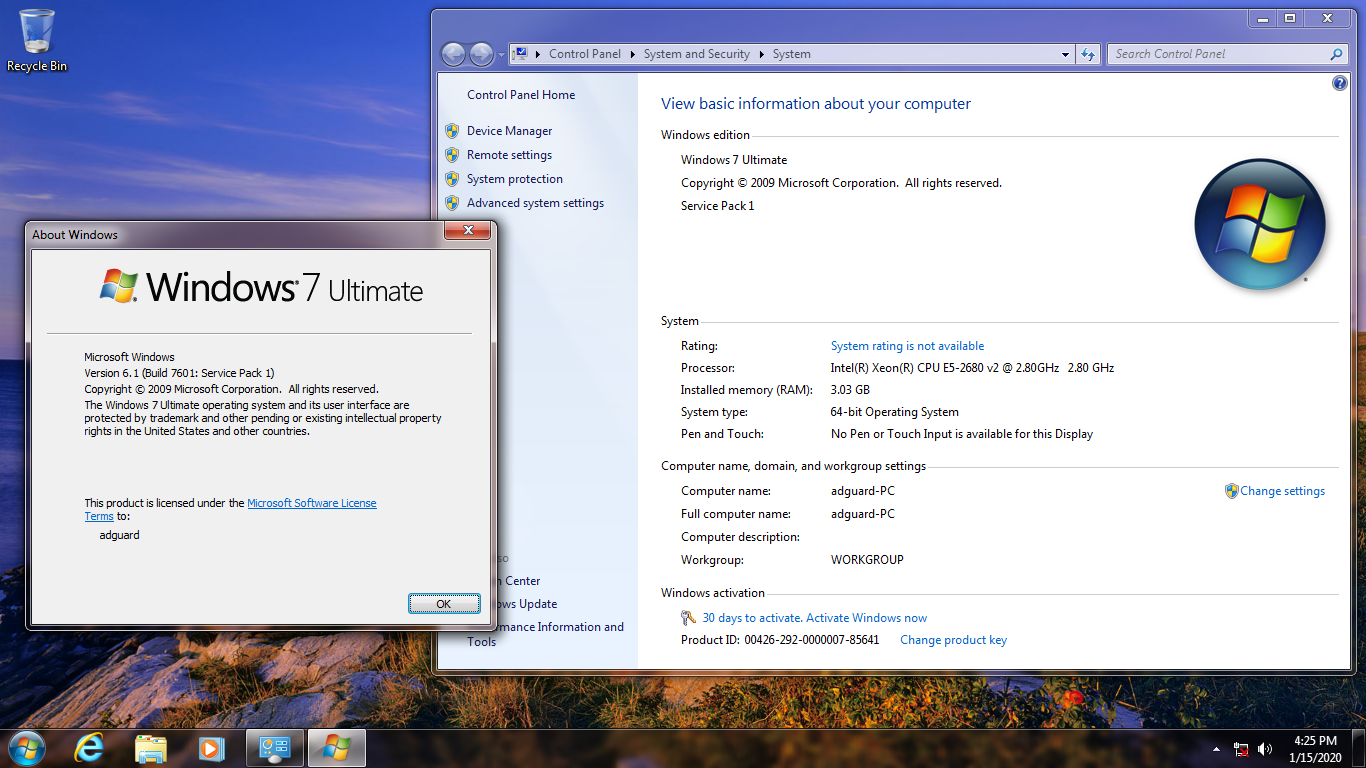Open Device Manager from sidebar
Viewport: 1366px width, 768px height.
[509, 131]
